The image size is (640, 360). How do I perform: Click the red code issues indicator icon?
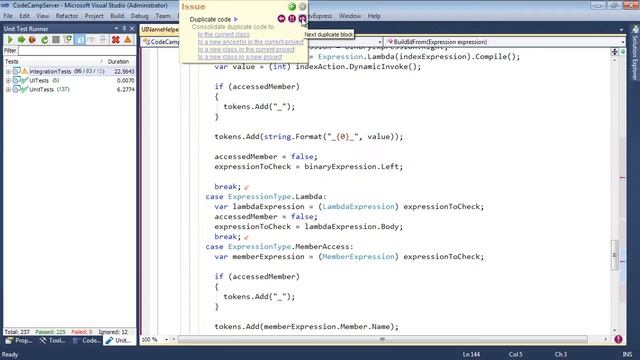pyautogui.click(x=618, y=339)
